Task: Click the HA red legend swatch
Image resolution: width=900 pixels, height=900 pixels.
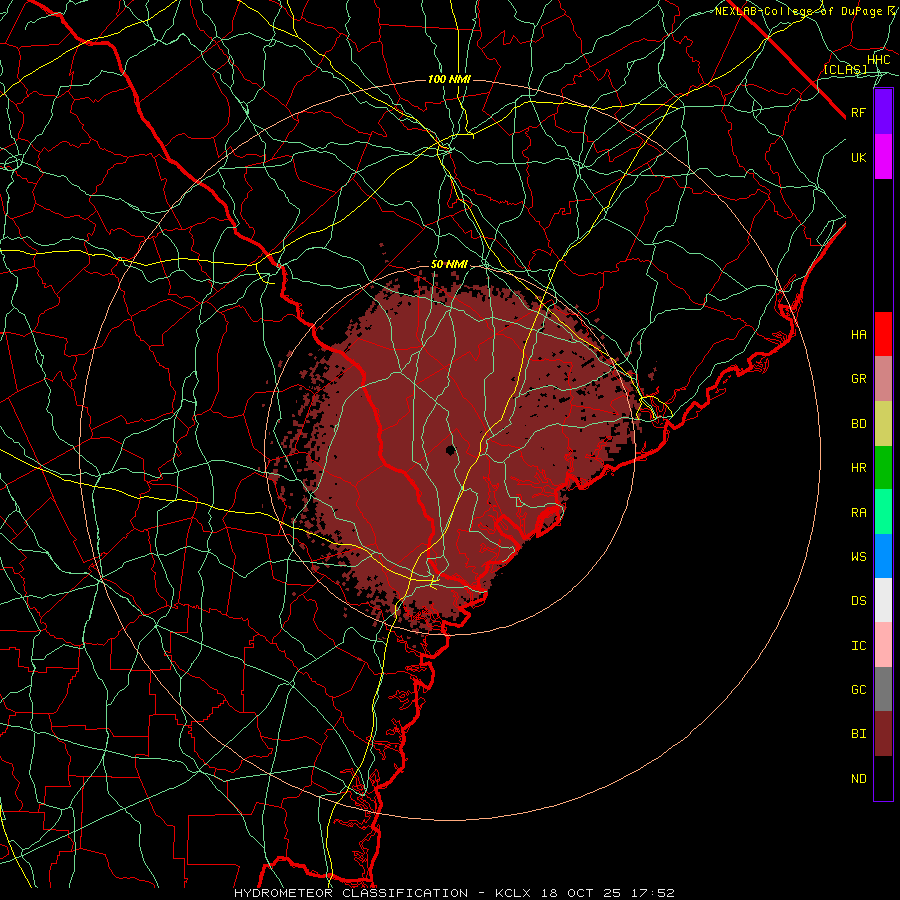Action: click(883, 334)
